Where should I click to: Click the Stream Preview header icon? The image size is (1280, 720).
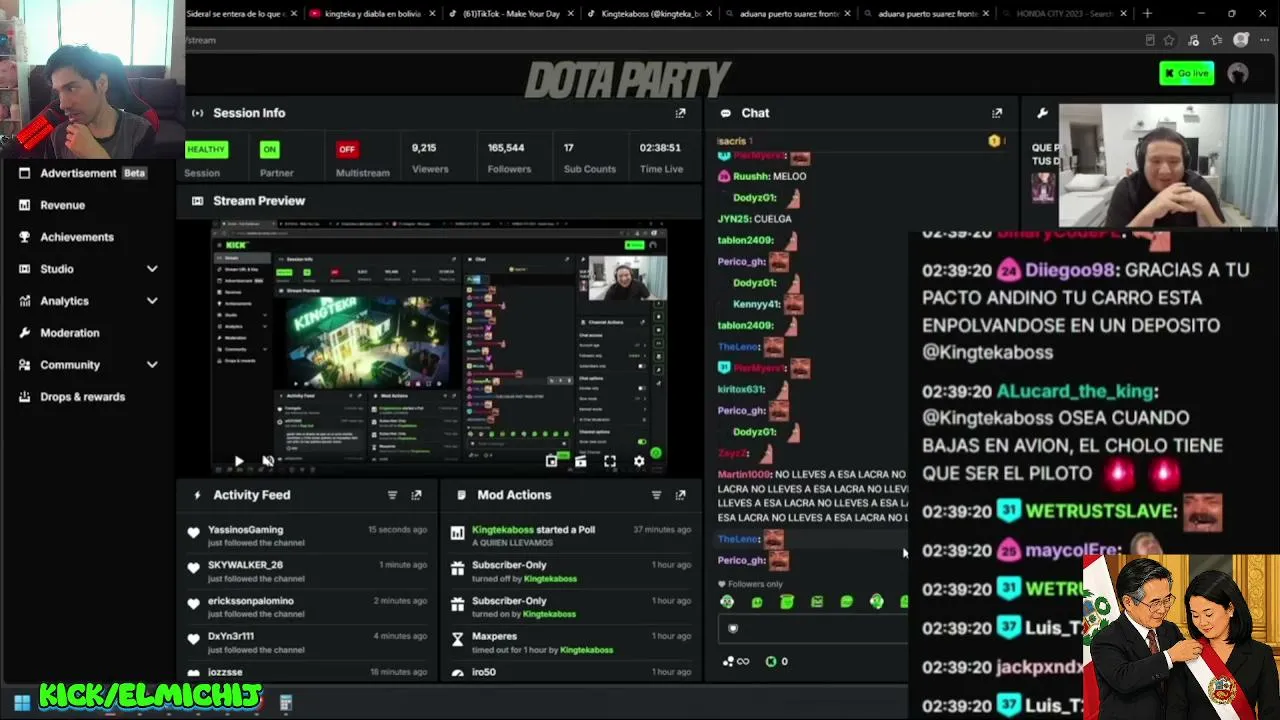(x=197, y=201)
